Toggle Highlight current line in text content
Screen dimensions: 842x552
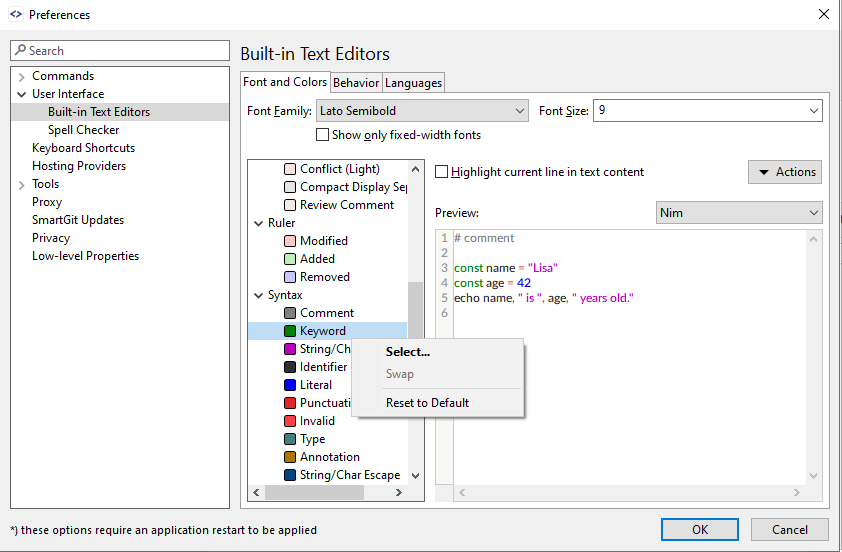[x=442, y=172]
